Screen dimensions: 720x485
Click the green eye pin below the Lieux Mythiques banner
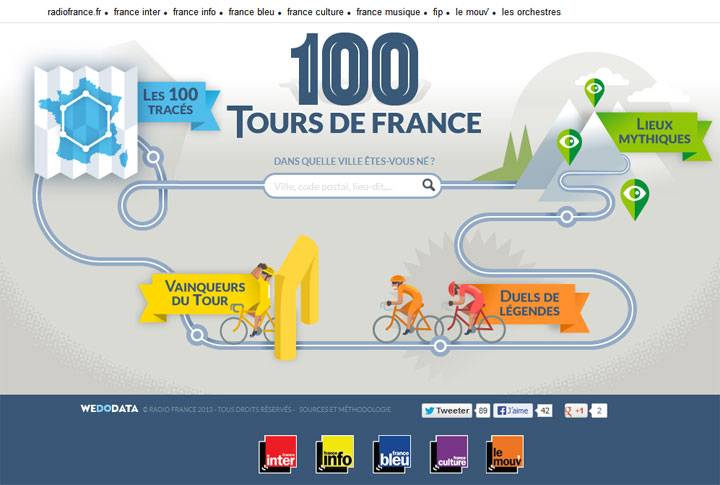point(635,199)
